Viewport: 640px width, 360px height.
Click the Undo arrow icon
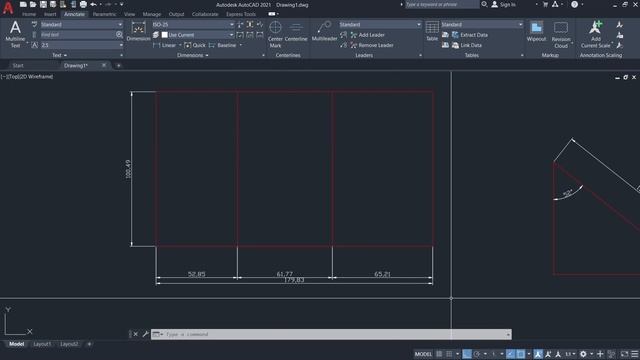[x=93, y=4]
